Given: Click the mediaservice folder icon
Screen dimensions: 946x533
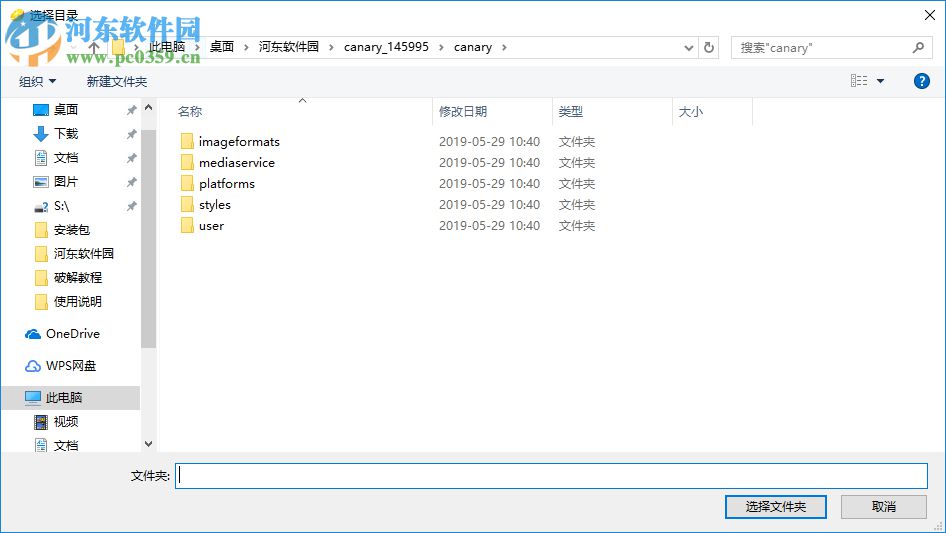Looking at the screenshot, I should click(187, 162).
